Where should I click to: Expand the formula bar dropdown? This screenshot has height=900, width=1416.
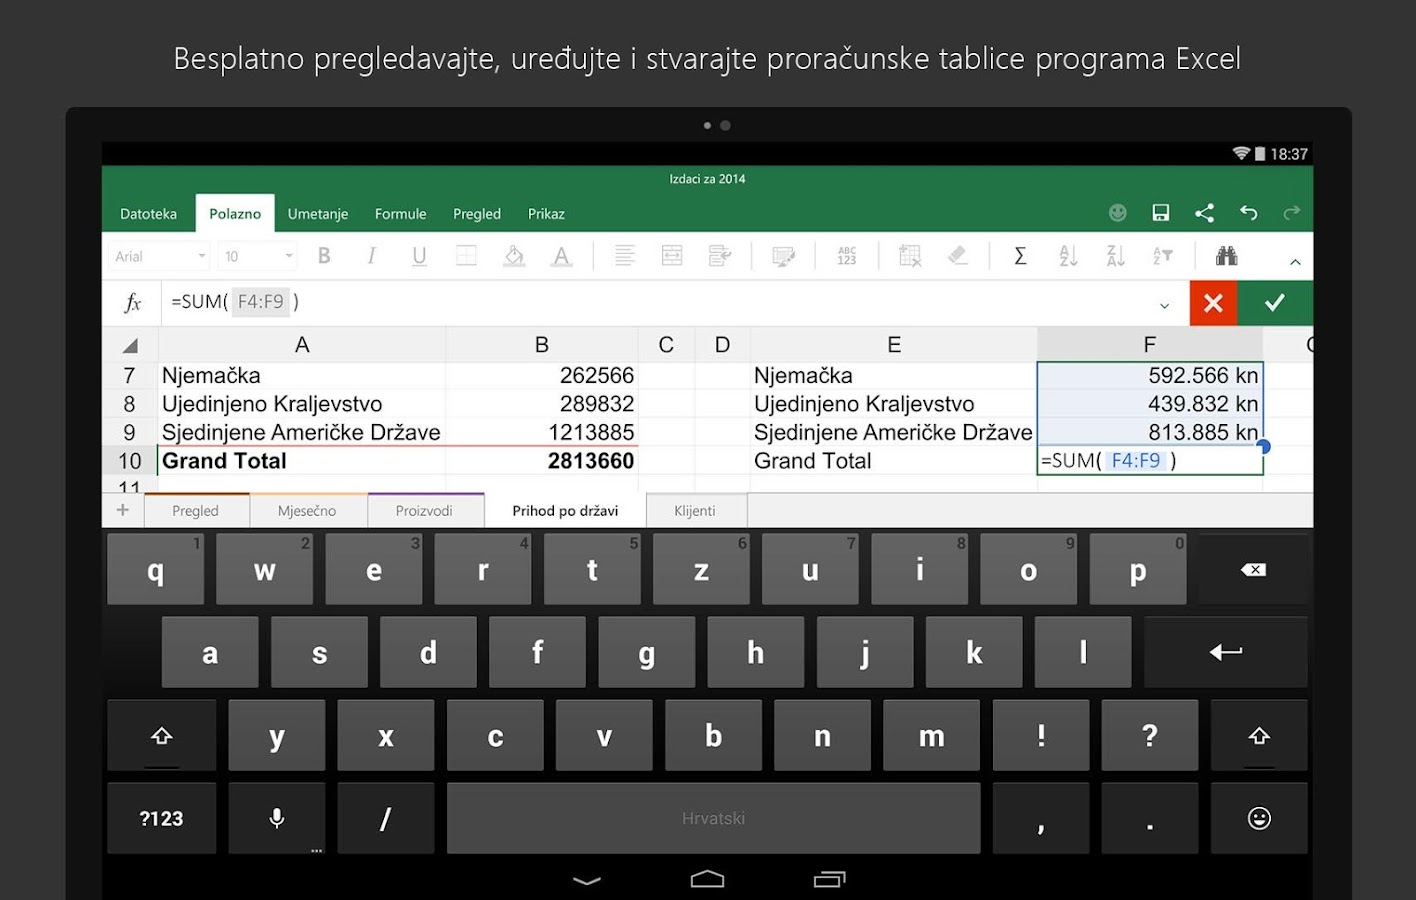(x=1164, y=303)
